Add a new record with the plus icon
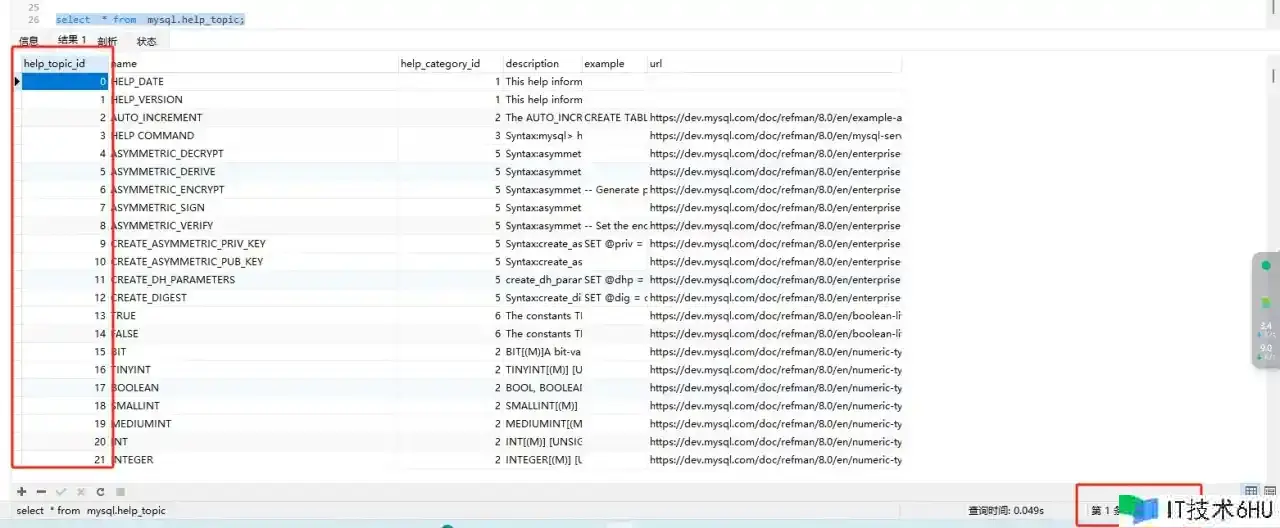The width and height of the screenshot is (1280, 528). pyautogui.click(x=22, y=492)
